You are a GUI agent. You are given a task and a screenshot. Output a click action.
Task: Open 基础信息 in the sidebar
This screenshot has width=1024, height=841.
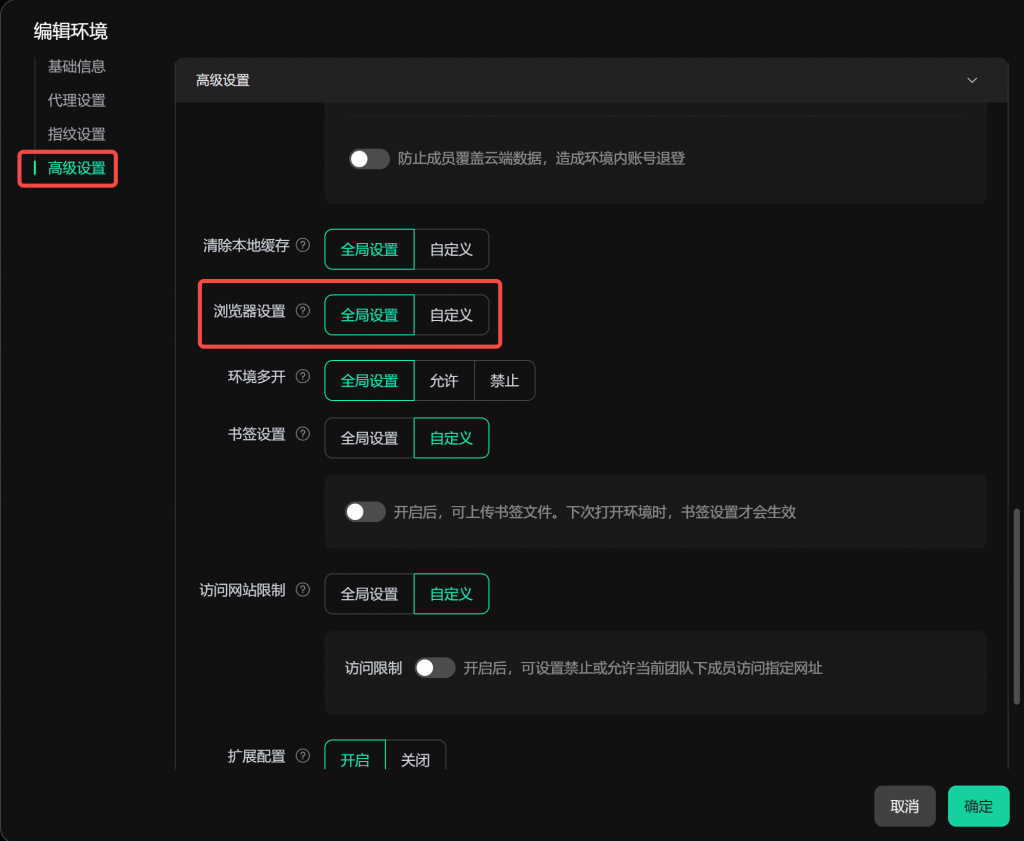77,66
